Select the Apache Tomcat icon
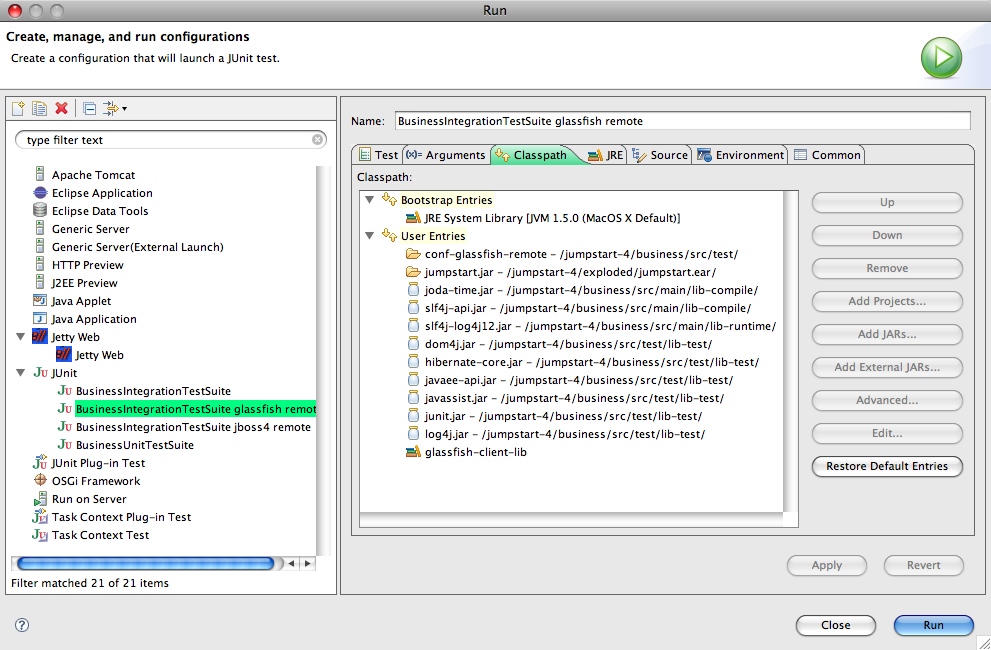This screenshot has width=991, height=650. pos(40,175)
